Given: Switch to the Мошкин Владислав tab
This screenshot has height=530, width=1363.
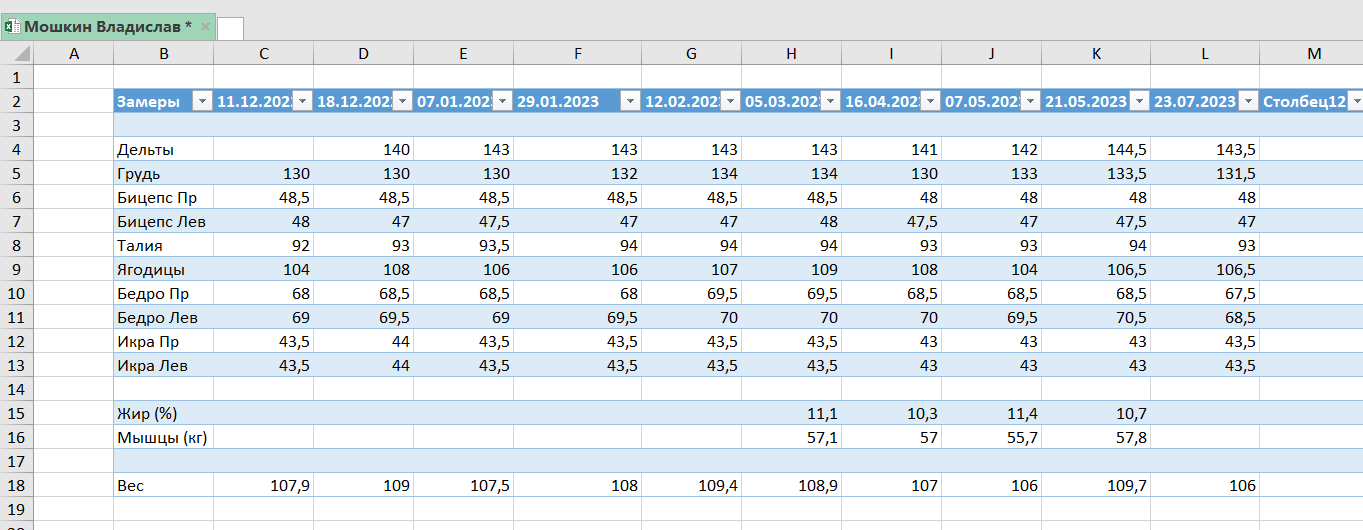Looking at the screenshot, I should [x=108, y=27].
